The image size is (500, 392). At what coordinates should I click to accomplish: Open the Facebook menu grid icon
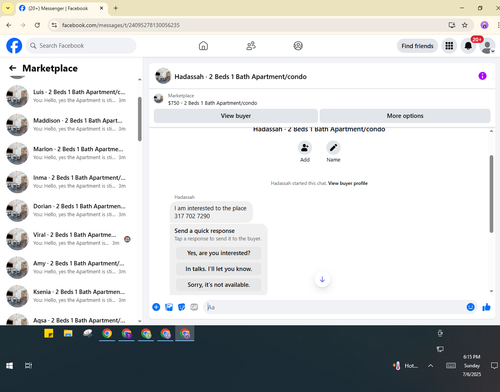(449, 46)
